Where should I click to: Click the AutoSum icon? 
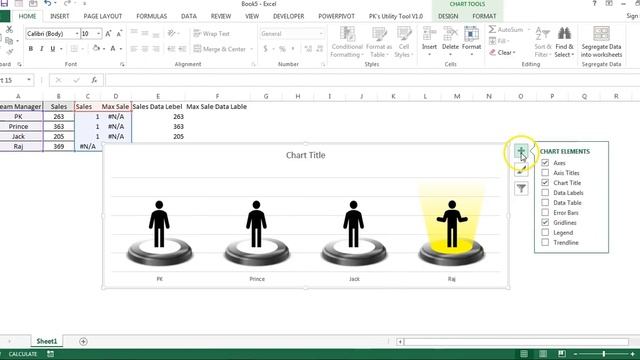pos(493,29)
